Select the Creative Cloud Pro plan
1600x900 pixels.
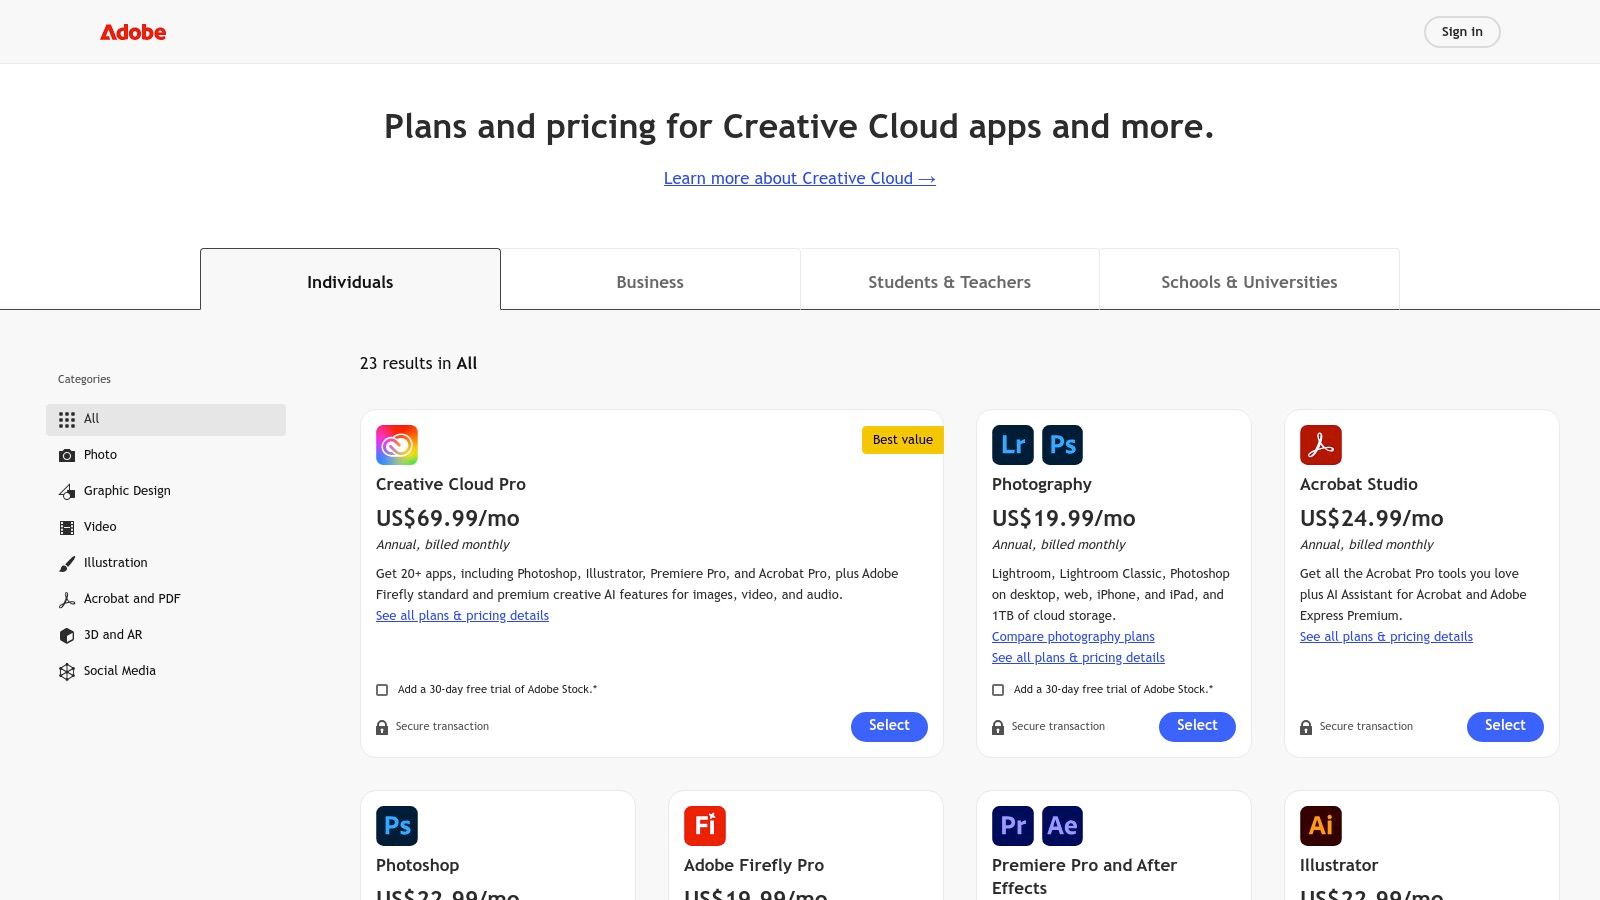pos(889,726)
